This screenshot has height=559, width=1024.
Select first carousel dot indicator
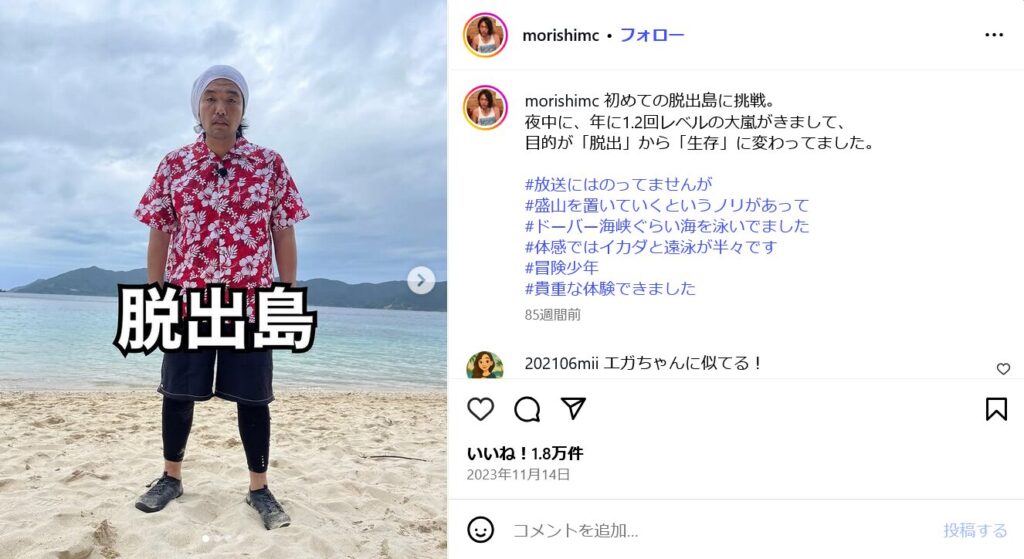[x=206, y=539]
